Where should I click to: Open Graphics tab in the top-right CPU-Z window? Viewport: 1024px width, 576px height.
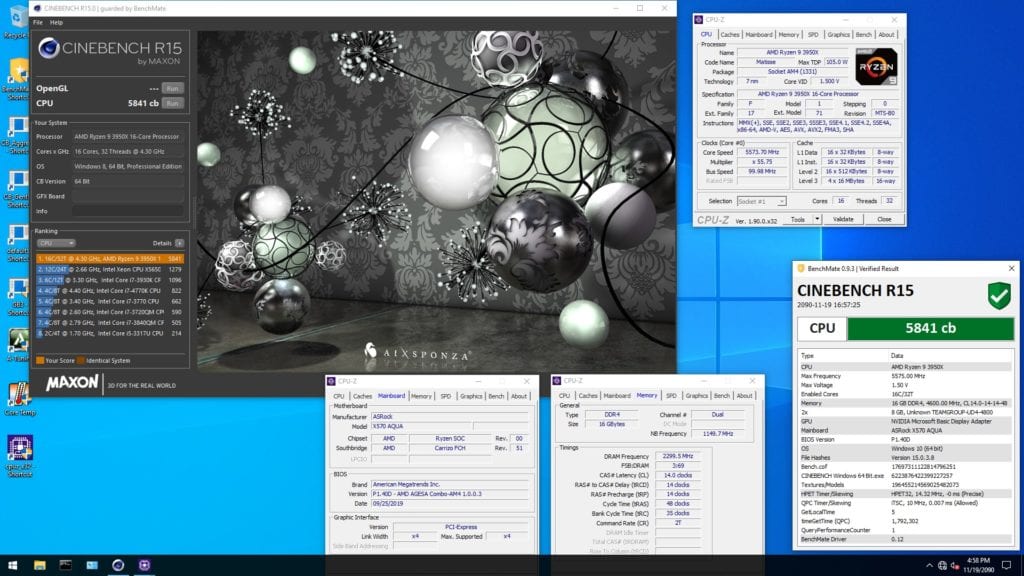[x=839, y=35]
